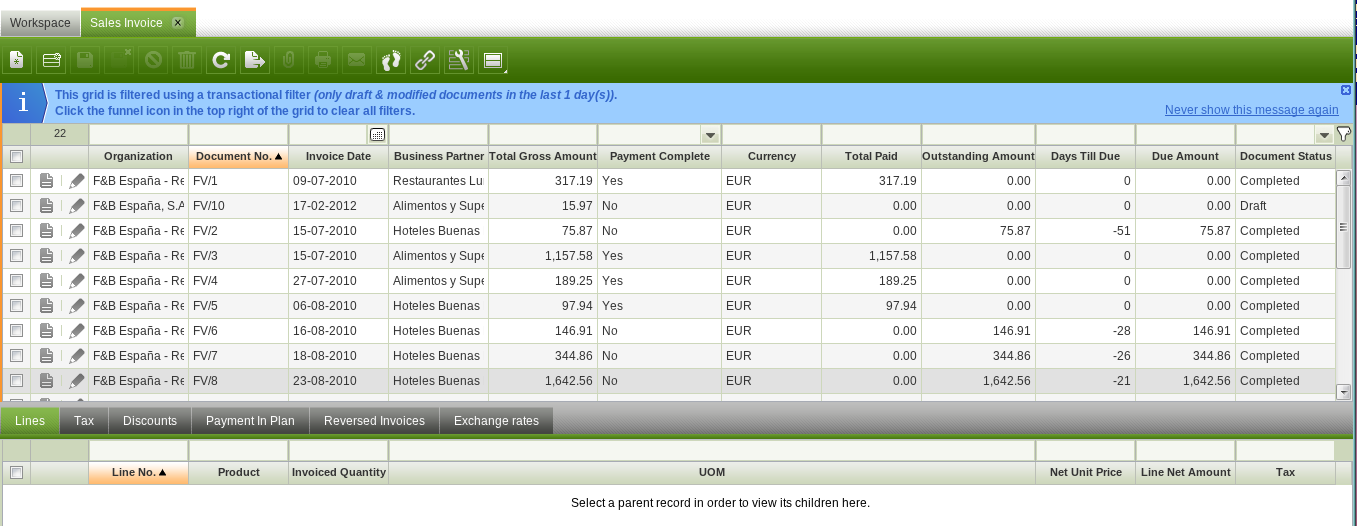Expand the Payment Complete filter dropdown
Image resolution: width=1357 pixels, height=526 pixels.
[x=709, y=135]
